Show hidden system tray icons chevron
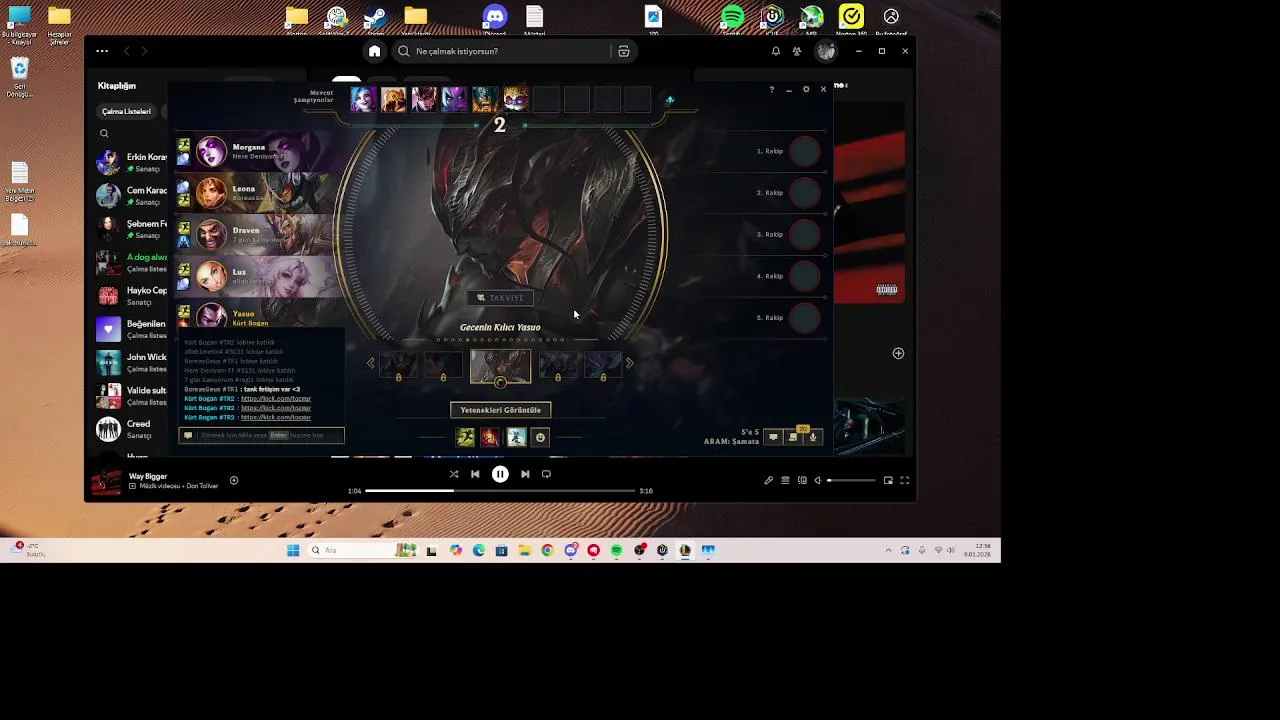1280x720 pixels. [x=888, y=550]
